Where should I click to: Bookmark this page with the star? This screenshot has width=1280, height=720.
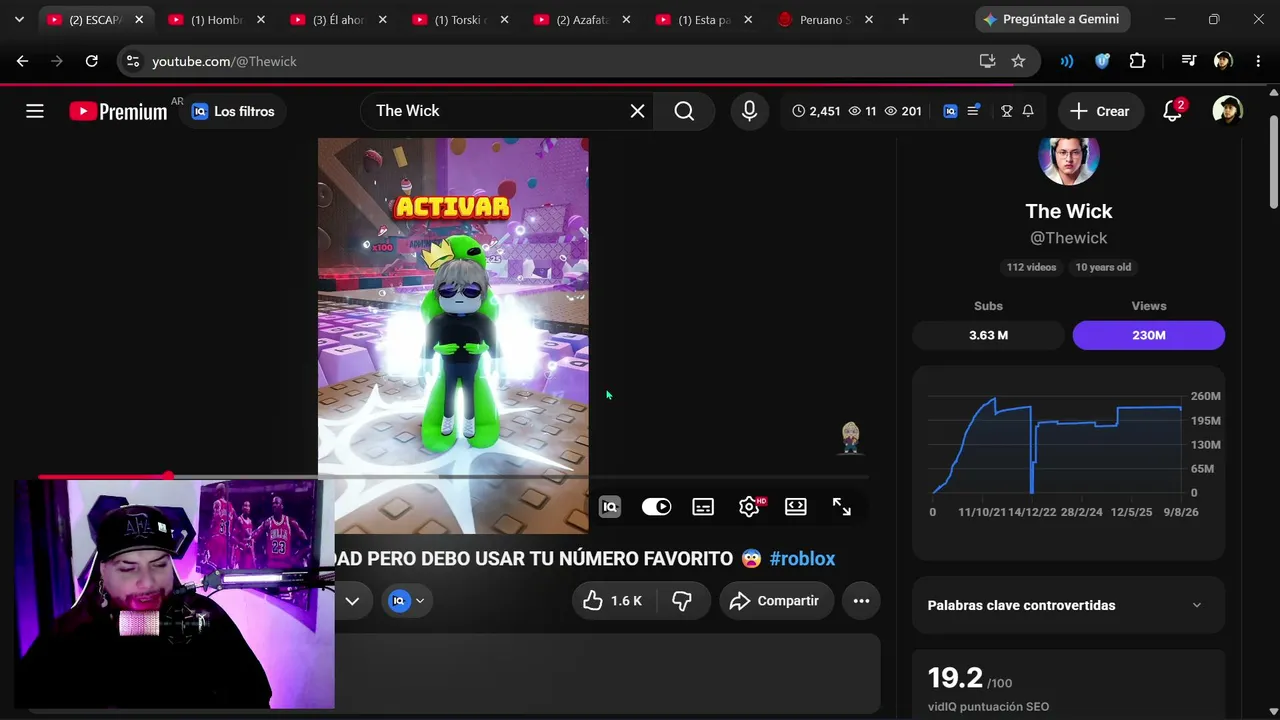pos(1018,61)
